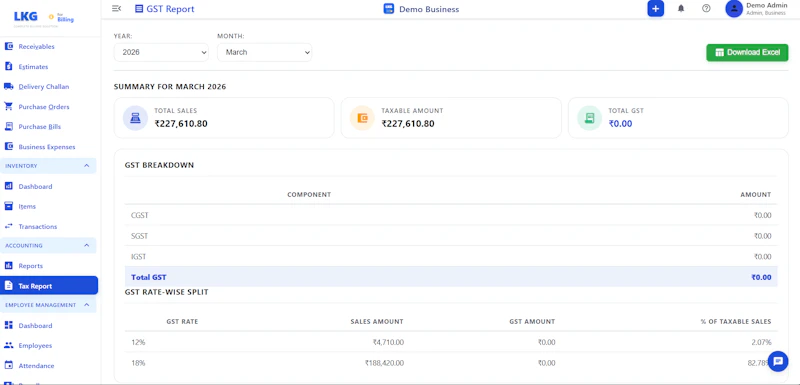Open the Year dropdown showing 2026
The height and width of the screenshot is (385, 800).
tap(161, 52)
